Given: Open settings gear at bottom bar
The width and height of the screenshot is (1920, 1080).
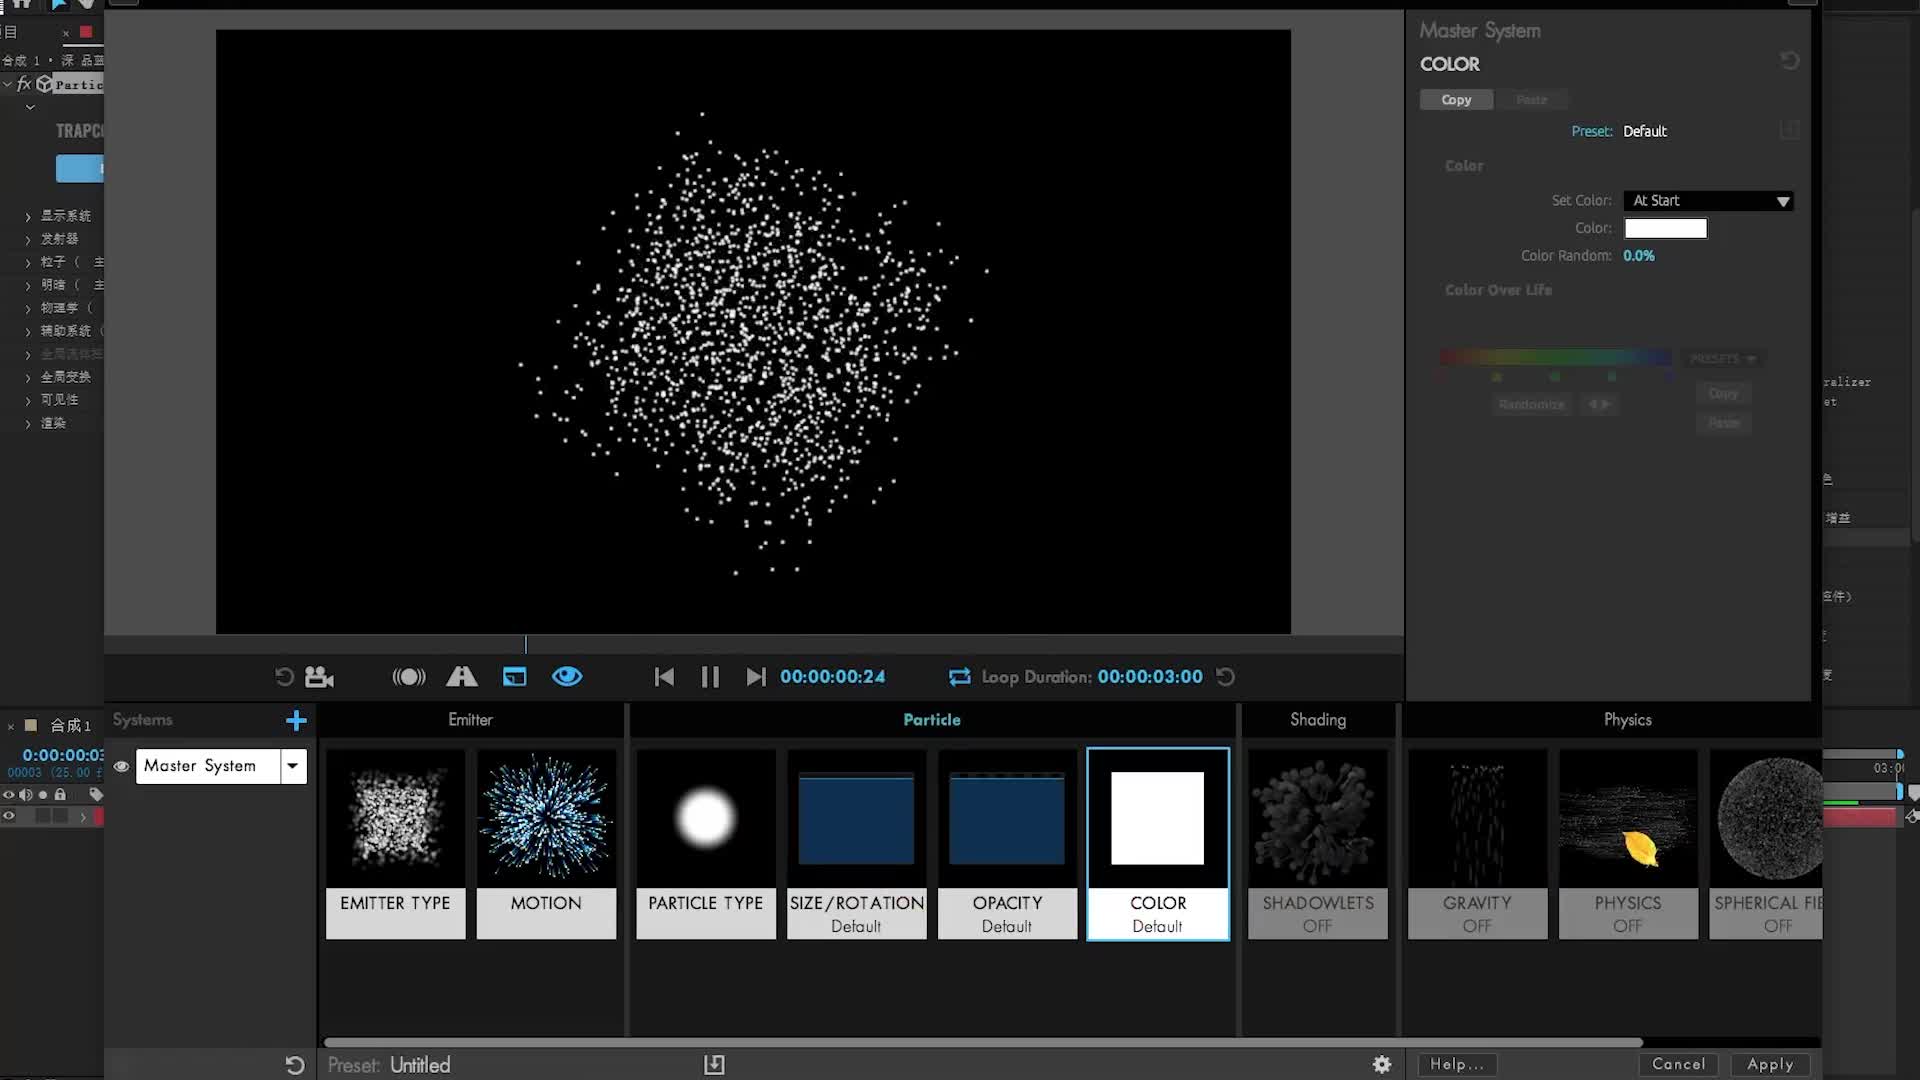Looking at the screenshot, I should (x=1382, y=1064).
